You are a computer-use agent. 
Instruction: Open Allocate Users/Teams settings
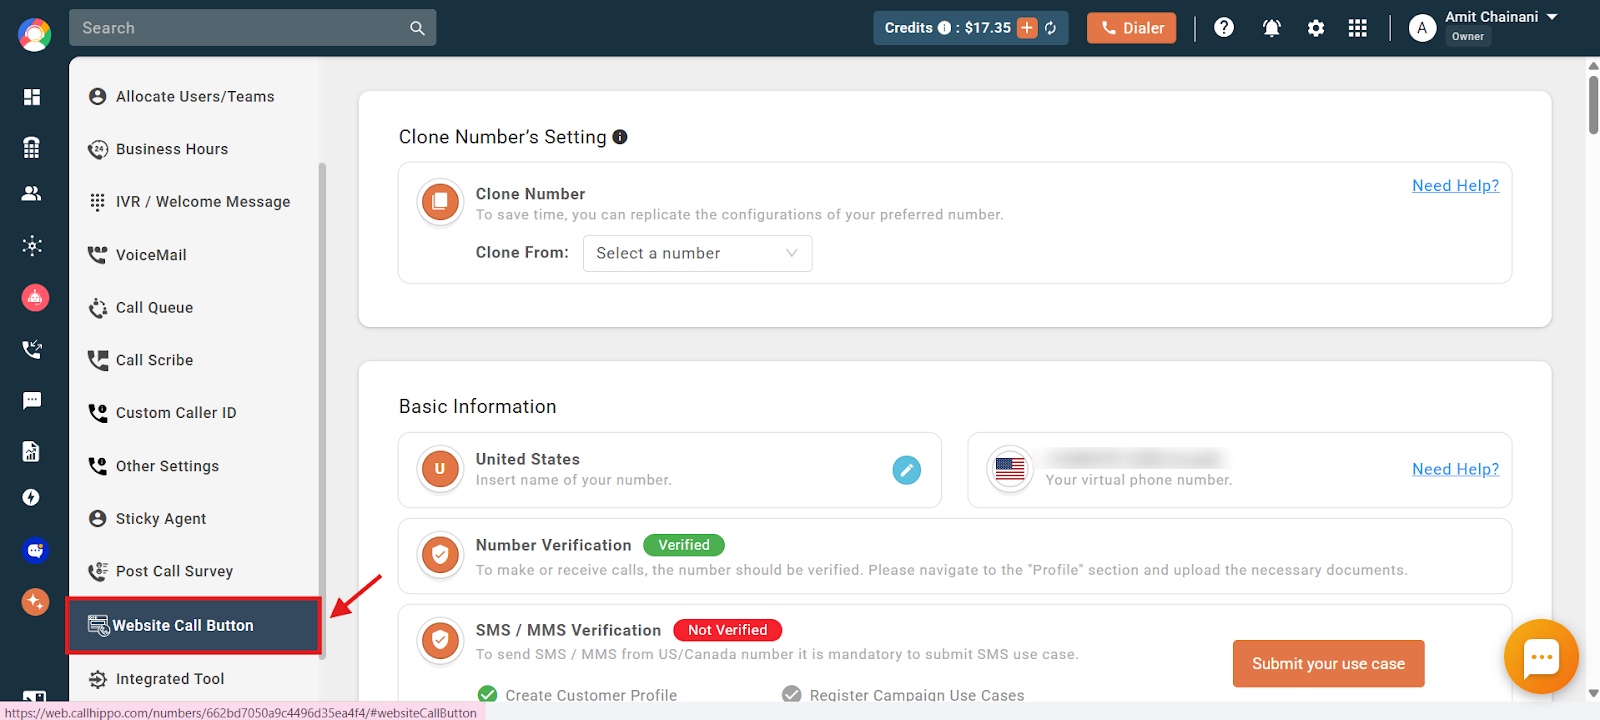click(x=194, y=97)
